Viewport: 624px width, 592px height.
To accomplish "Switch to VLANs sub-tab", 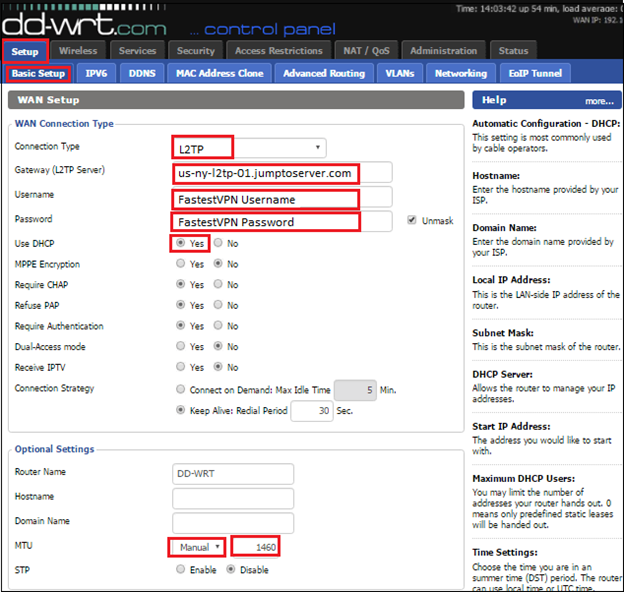I will (400, 74).
